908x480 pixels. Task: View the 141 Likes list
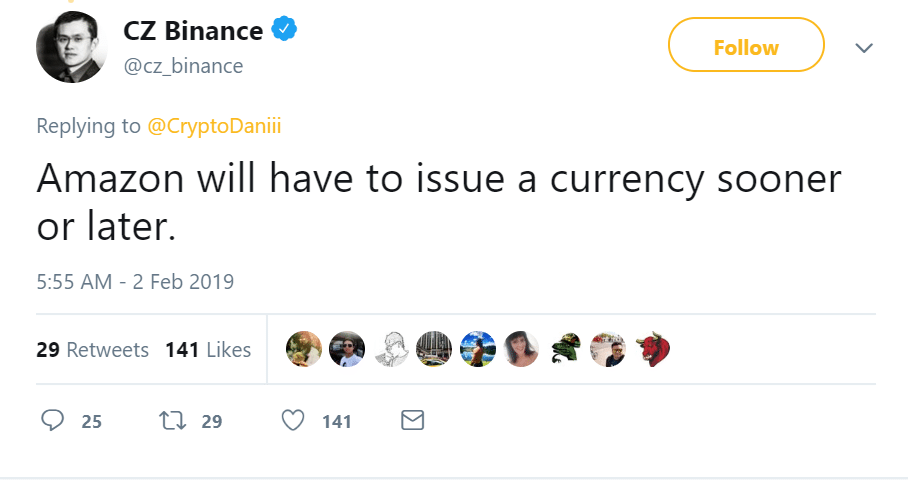pyautogui.click(x=208, y=350)
